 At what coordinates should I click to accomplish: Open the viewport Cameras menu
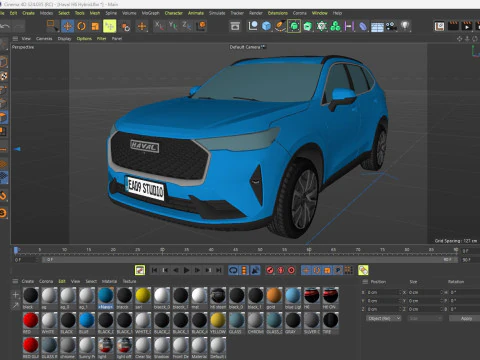(x=44, y=39)
